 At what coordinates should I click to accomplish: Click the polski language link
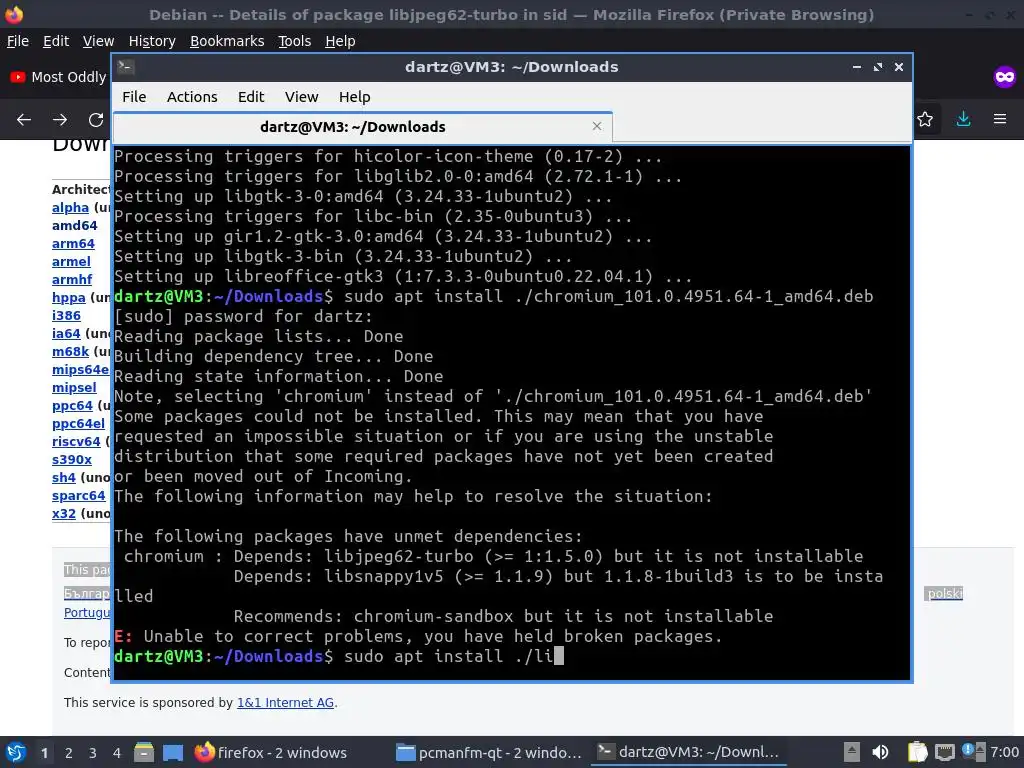tap(944, 594)
